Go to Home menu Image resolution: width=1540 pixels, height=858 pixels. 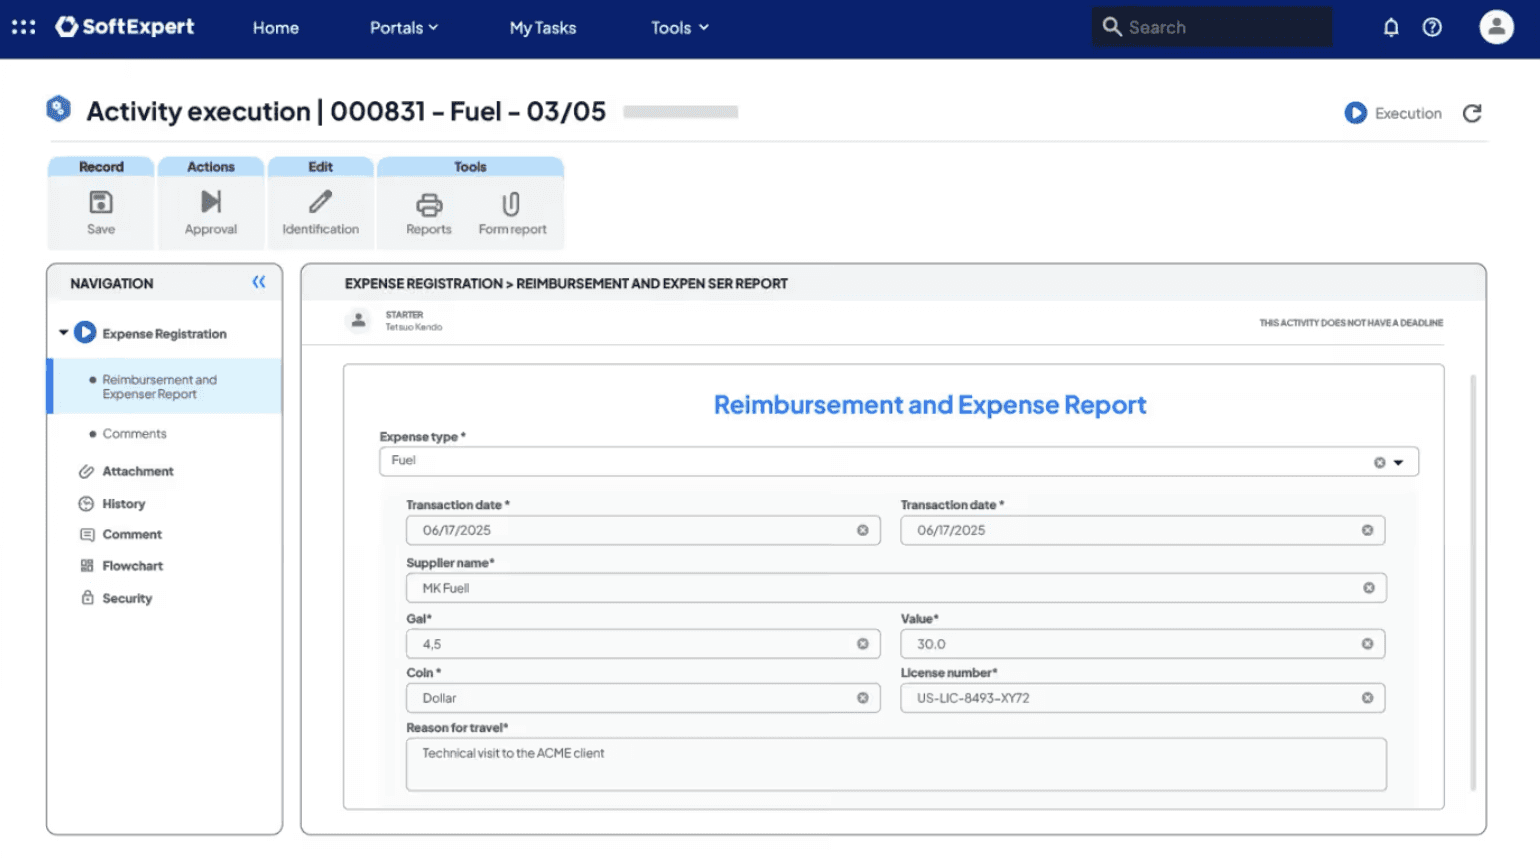point(276,28)
